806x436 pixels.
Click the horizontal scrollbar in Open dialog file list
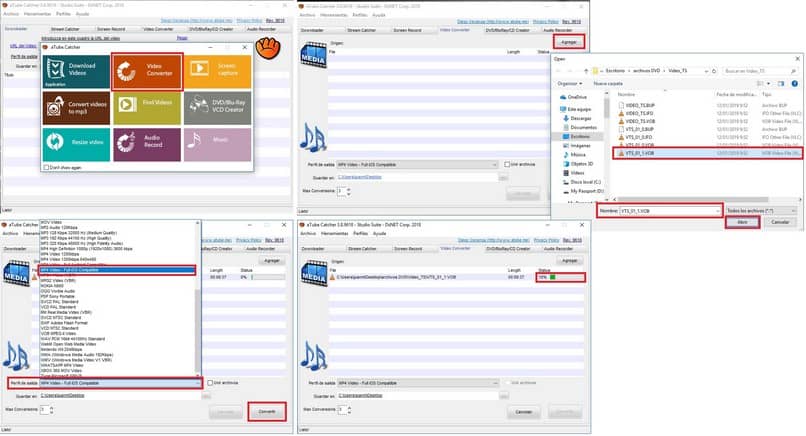pyautogui.click(x=693, y=199)
